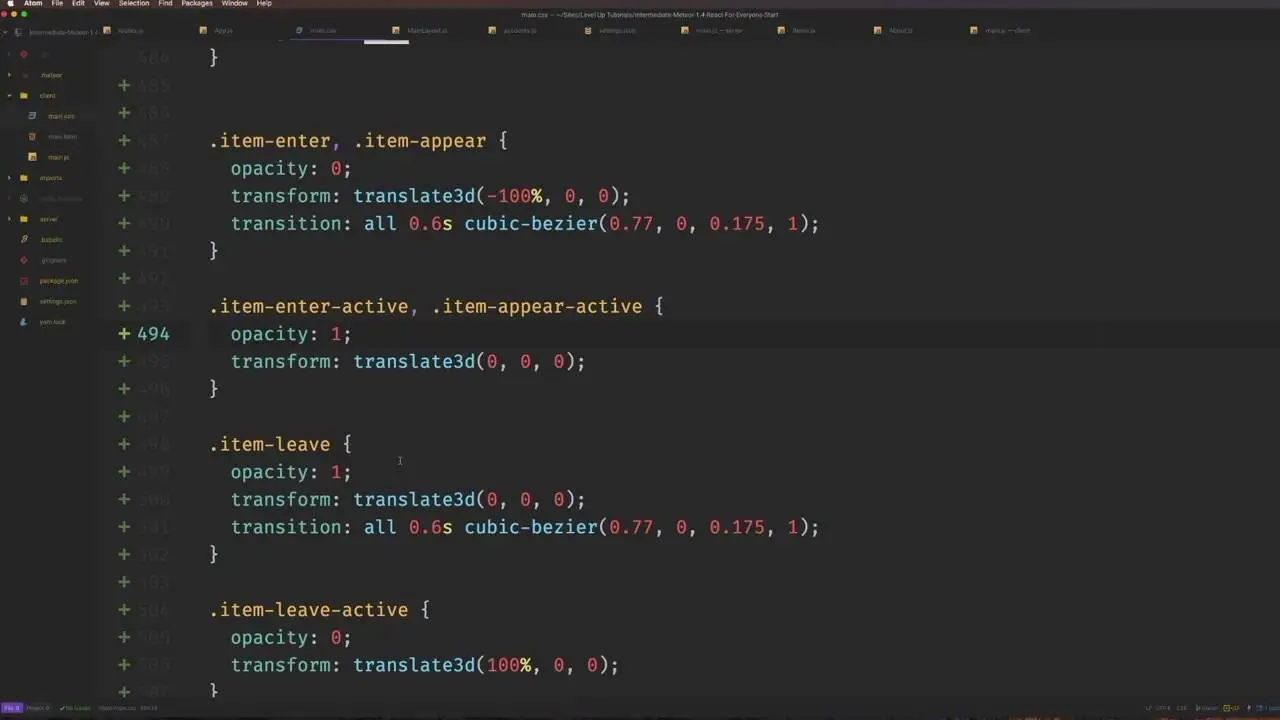Click the Fix it button in the status bar
1280x720 pixels.
click(12, 708)
